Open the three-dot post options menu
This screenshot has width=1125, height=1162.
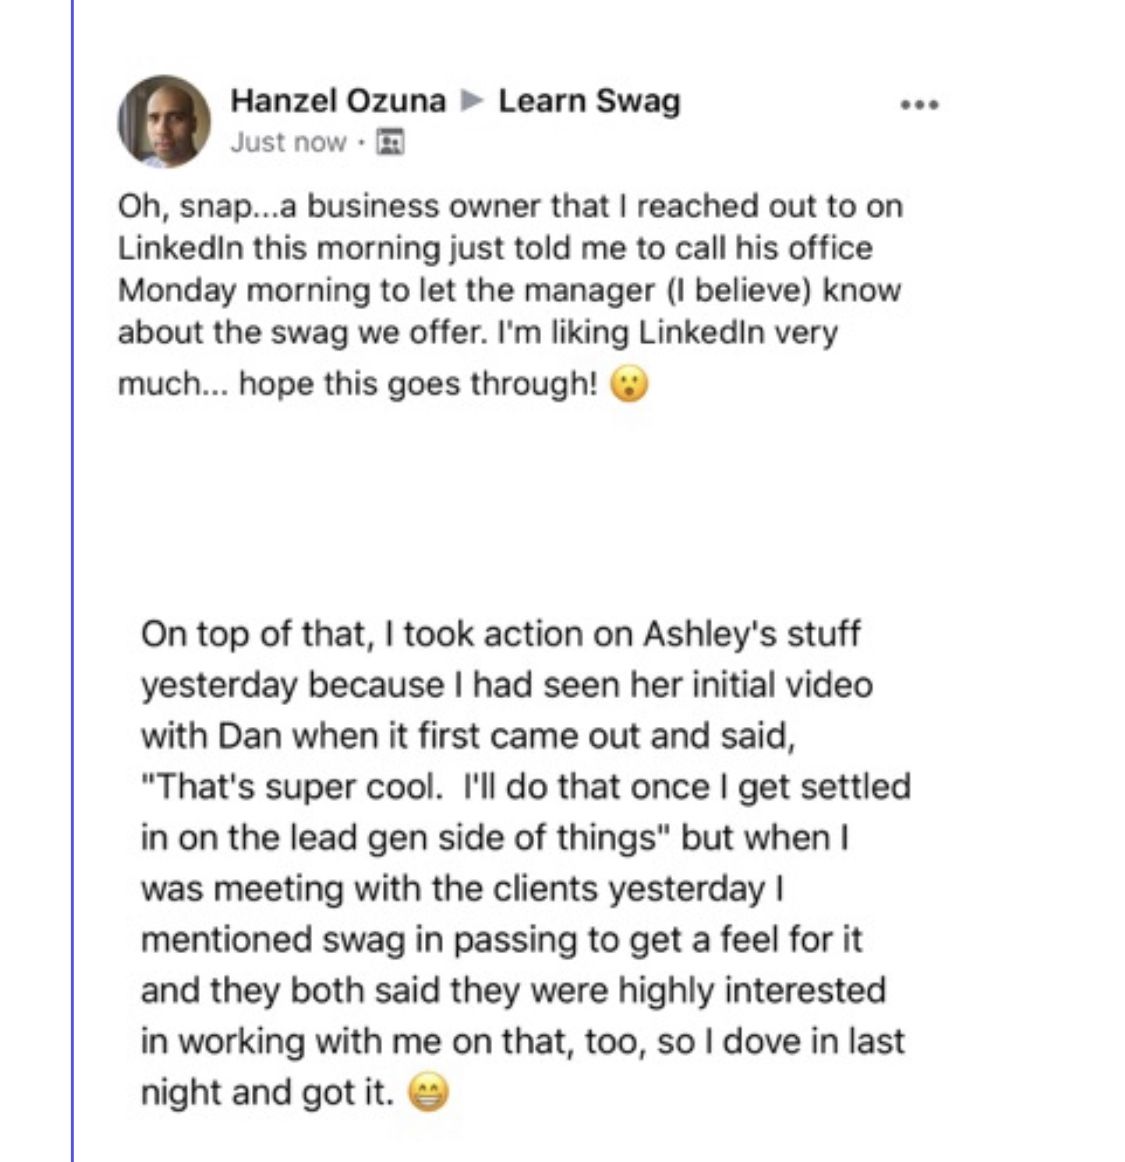click(x=919, y=104)
